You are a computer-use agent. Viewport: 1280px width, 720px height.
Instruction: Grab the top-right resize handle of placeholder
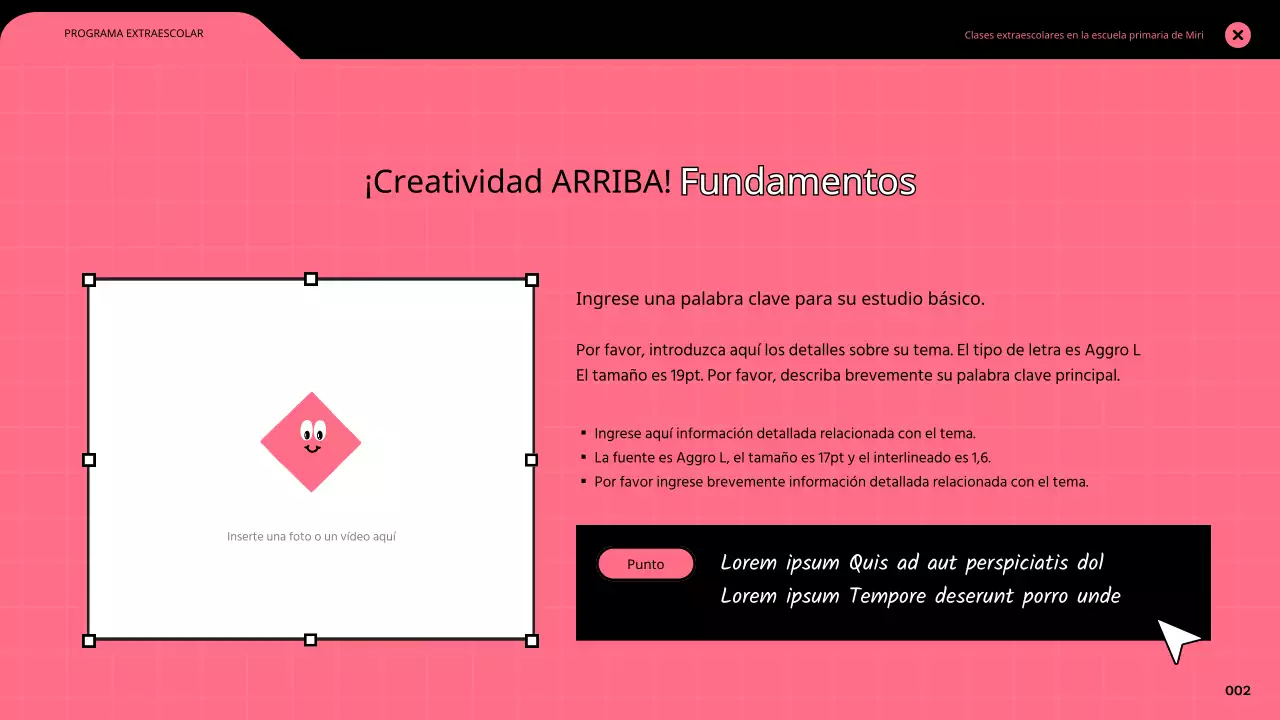pyautogui.click(x=532, y=280)
